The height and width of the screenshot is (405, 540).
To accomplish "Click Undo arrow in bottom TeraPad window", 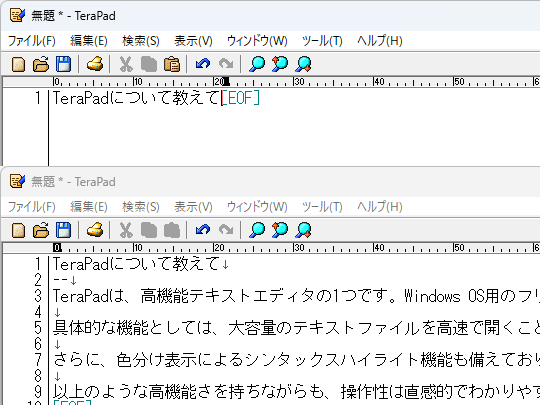I will click(202, 230).
